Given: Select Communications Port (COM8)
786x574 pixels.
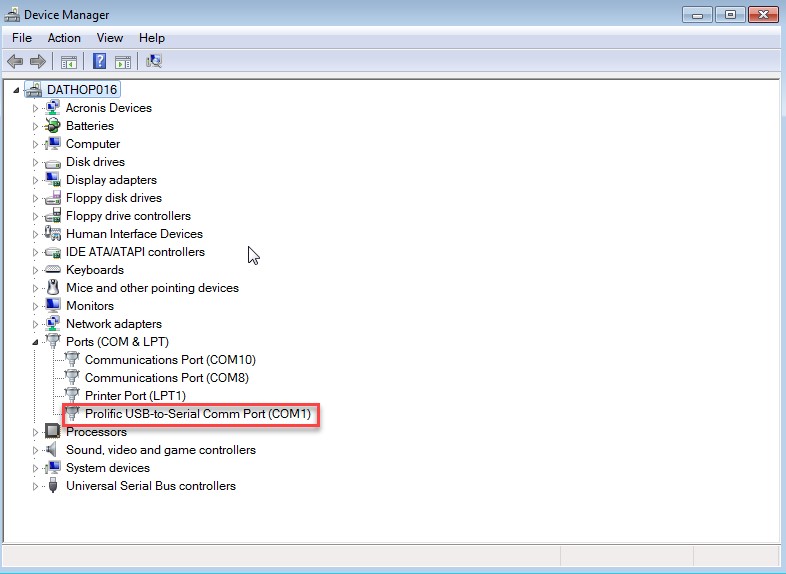Looking at the screenshot, I should click(x=167, y=377).
